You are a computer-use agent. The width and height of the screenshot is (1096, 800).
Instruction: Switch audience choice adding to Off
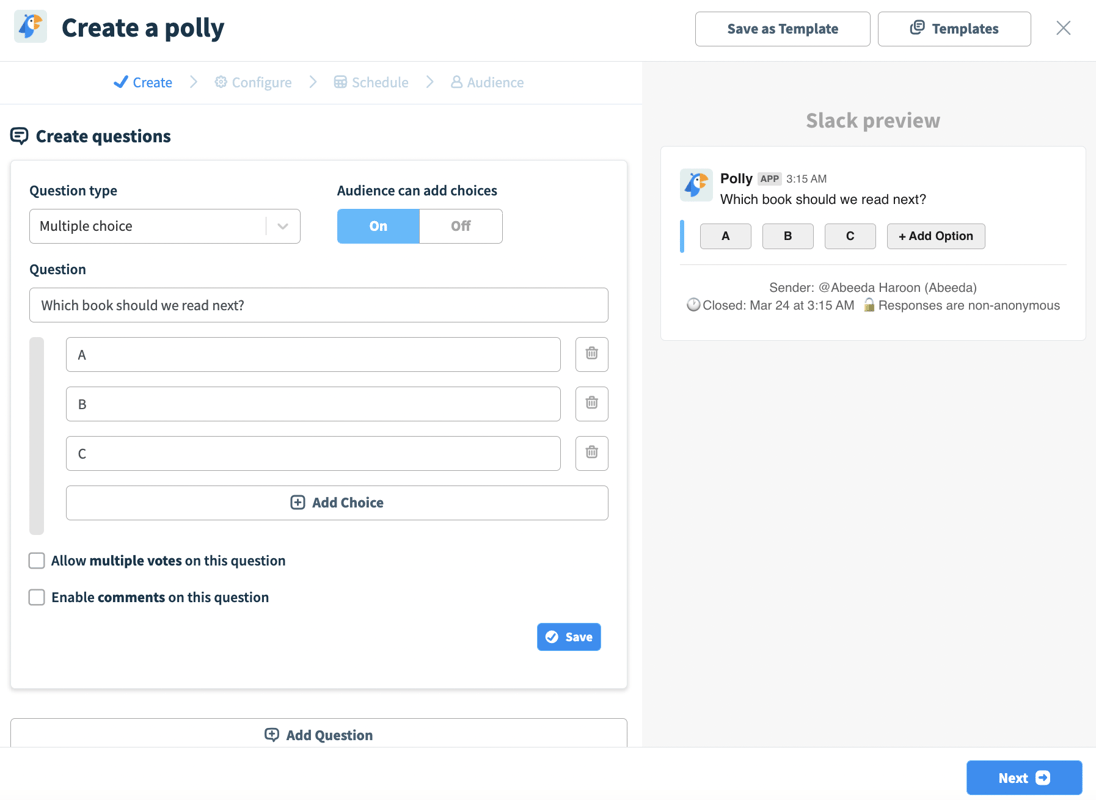(461, 226)
